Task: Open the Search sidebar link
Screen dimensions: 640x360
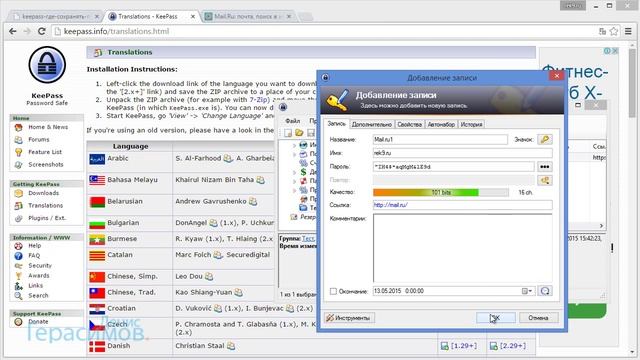Action: pyautogui.click(x=38, y=296)
